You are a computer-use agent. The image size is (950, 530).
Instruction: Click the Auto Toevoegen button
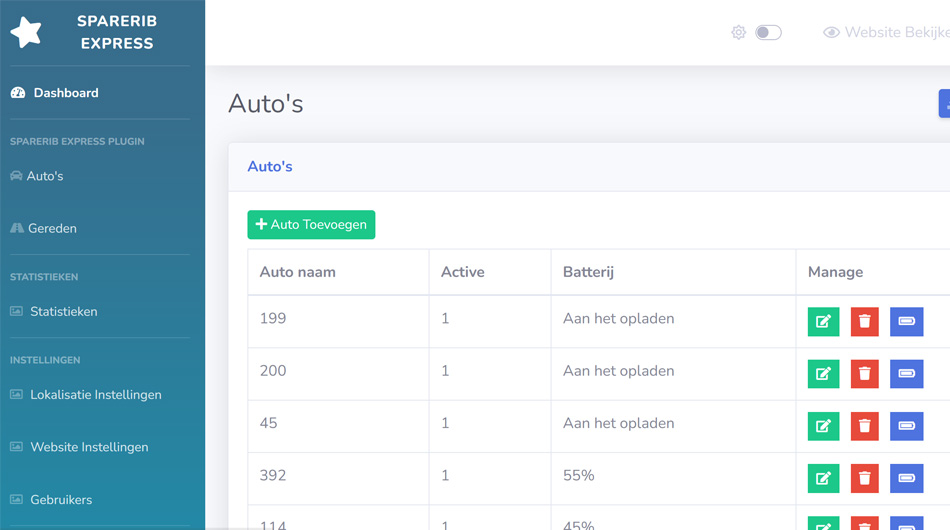pyautogui.click(x=311, y=225)
